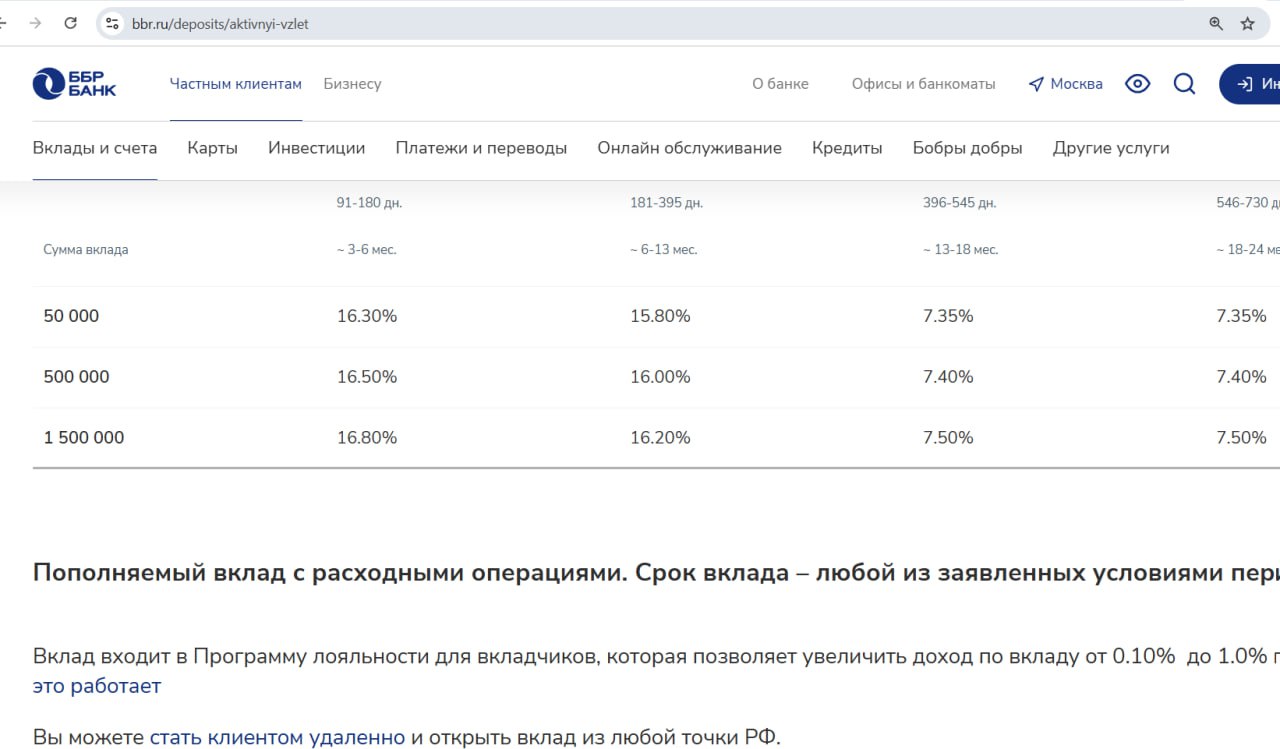Open the browser zoom magnifier icon

click(1216, 24)
